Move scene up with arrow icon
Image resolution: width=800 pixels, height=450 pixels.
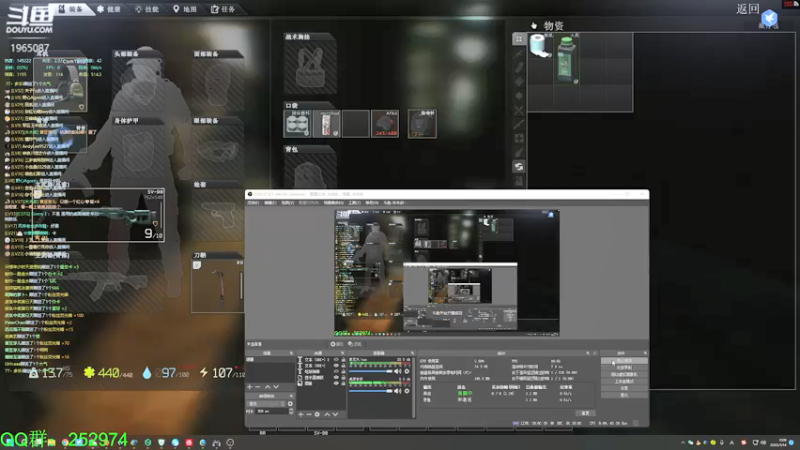point(268,387)
